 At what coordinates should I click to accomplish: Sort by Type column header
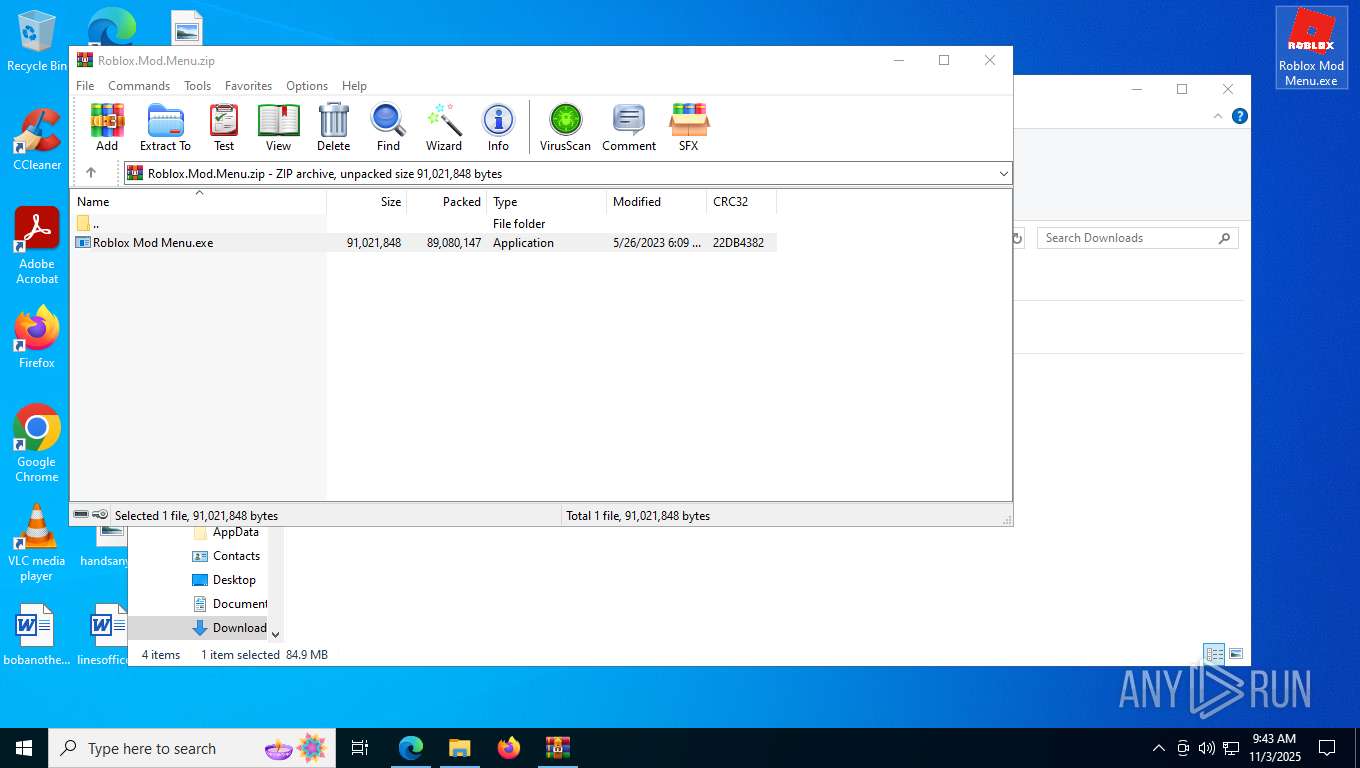[x=547, y=202]
